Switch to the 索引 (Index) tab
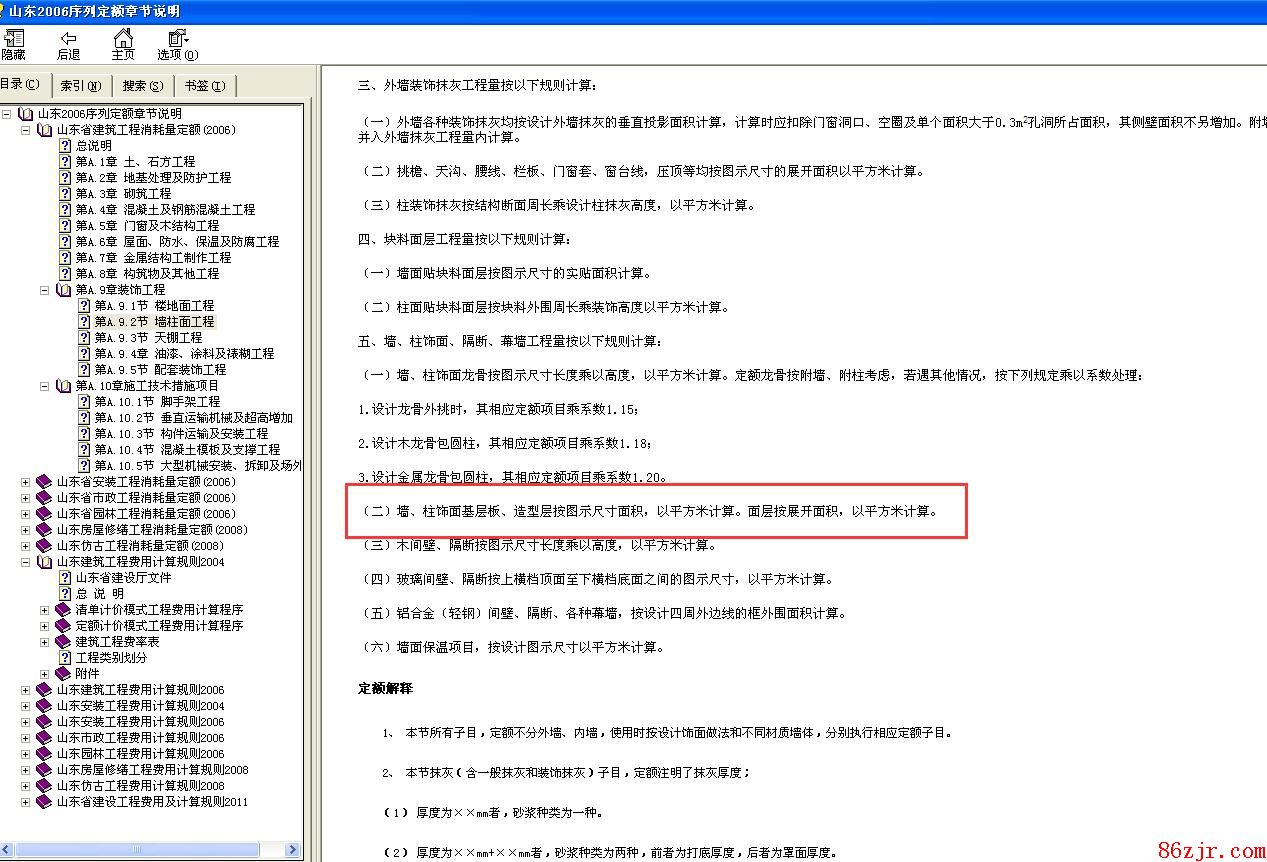Screen dimensions: 1267x862 tap(80, 86)
